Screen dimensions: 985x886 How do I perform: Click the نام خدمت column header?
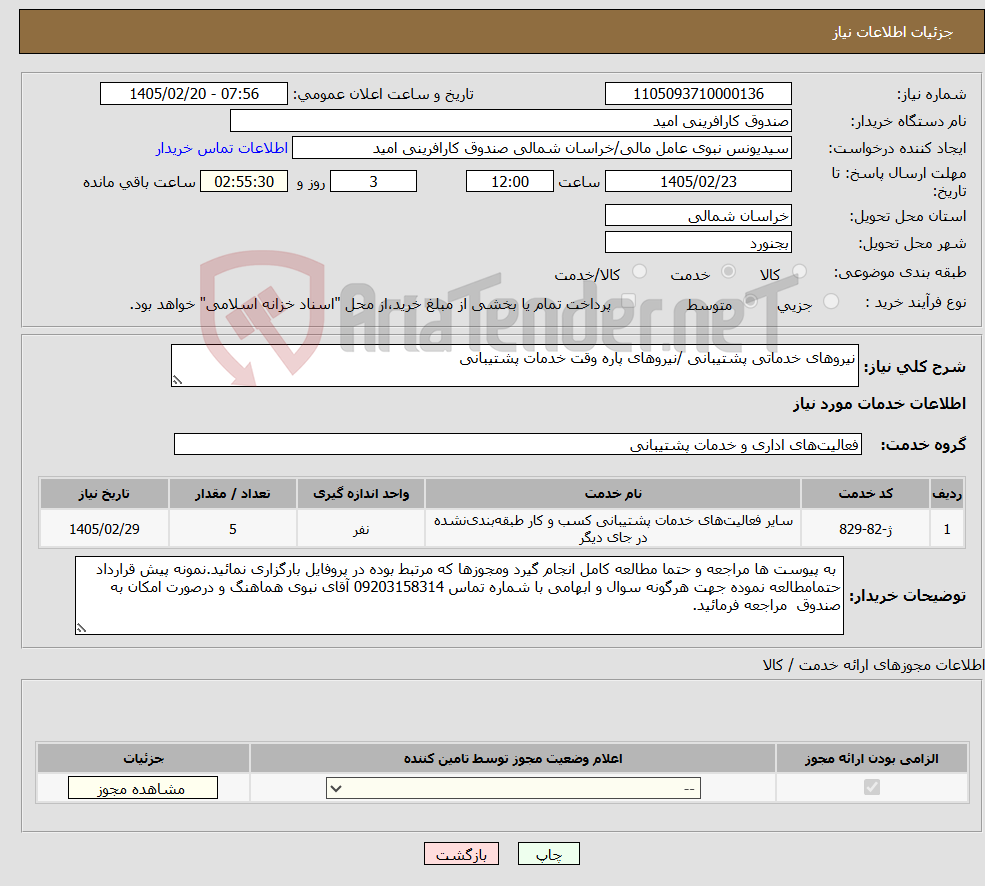[612, 494]
